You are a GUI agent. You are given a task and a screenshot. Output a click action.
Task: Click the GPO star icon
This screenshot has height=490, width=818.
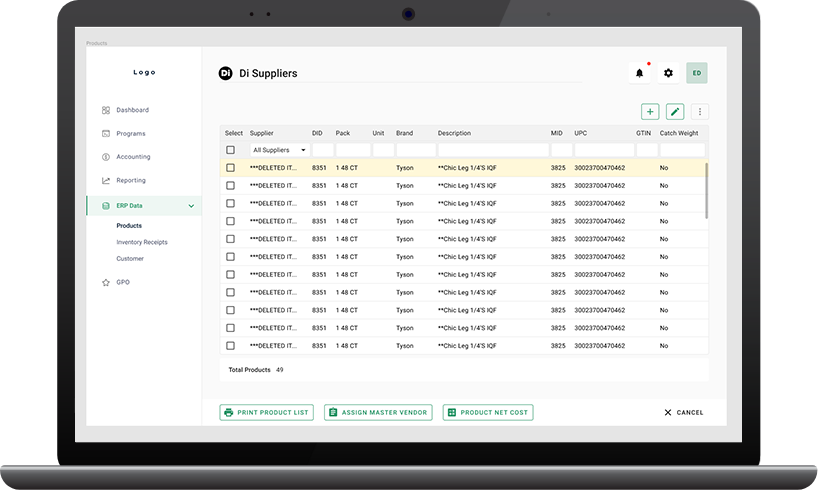click(106, 283)
